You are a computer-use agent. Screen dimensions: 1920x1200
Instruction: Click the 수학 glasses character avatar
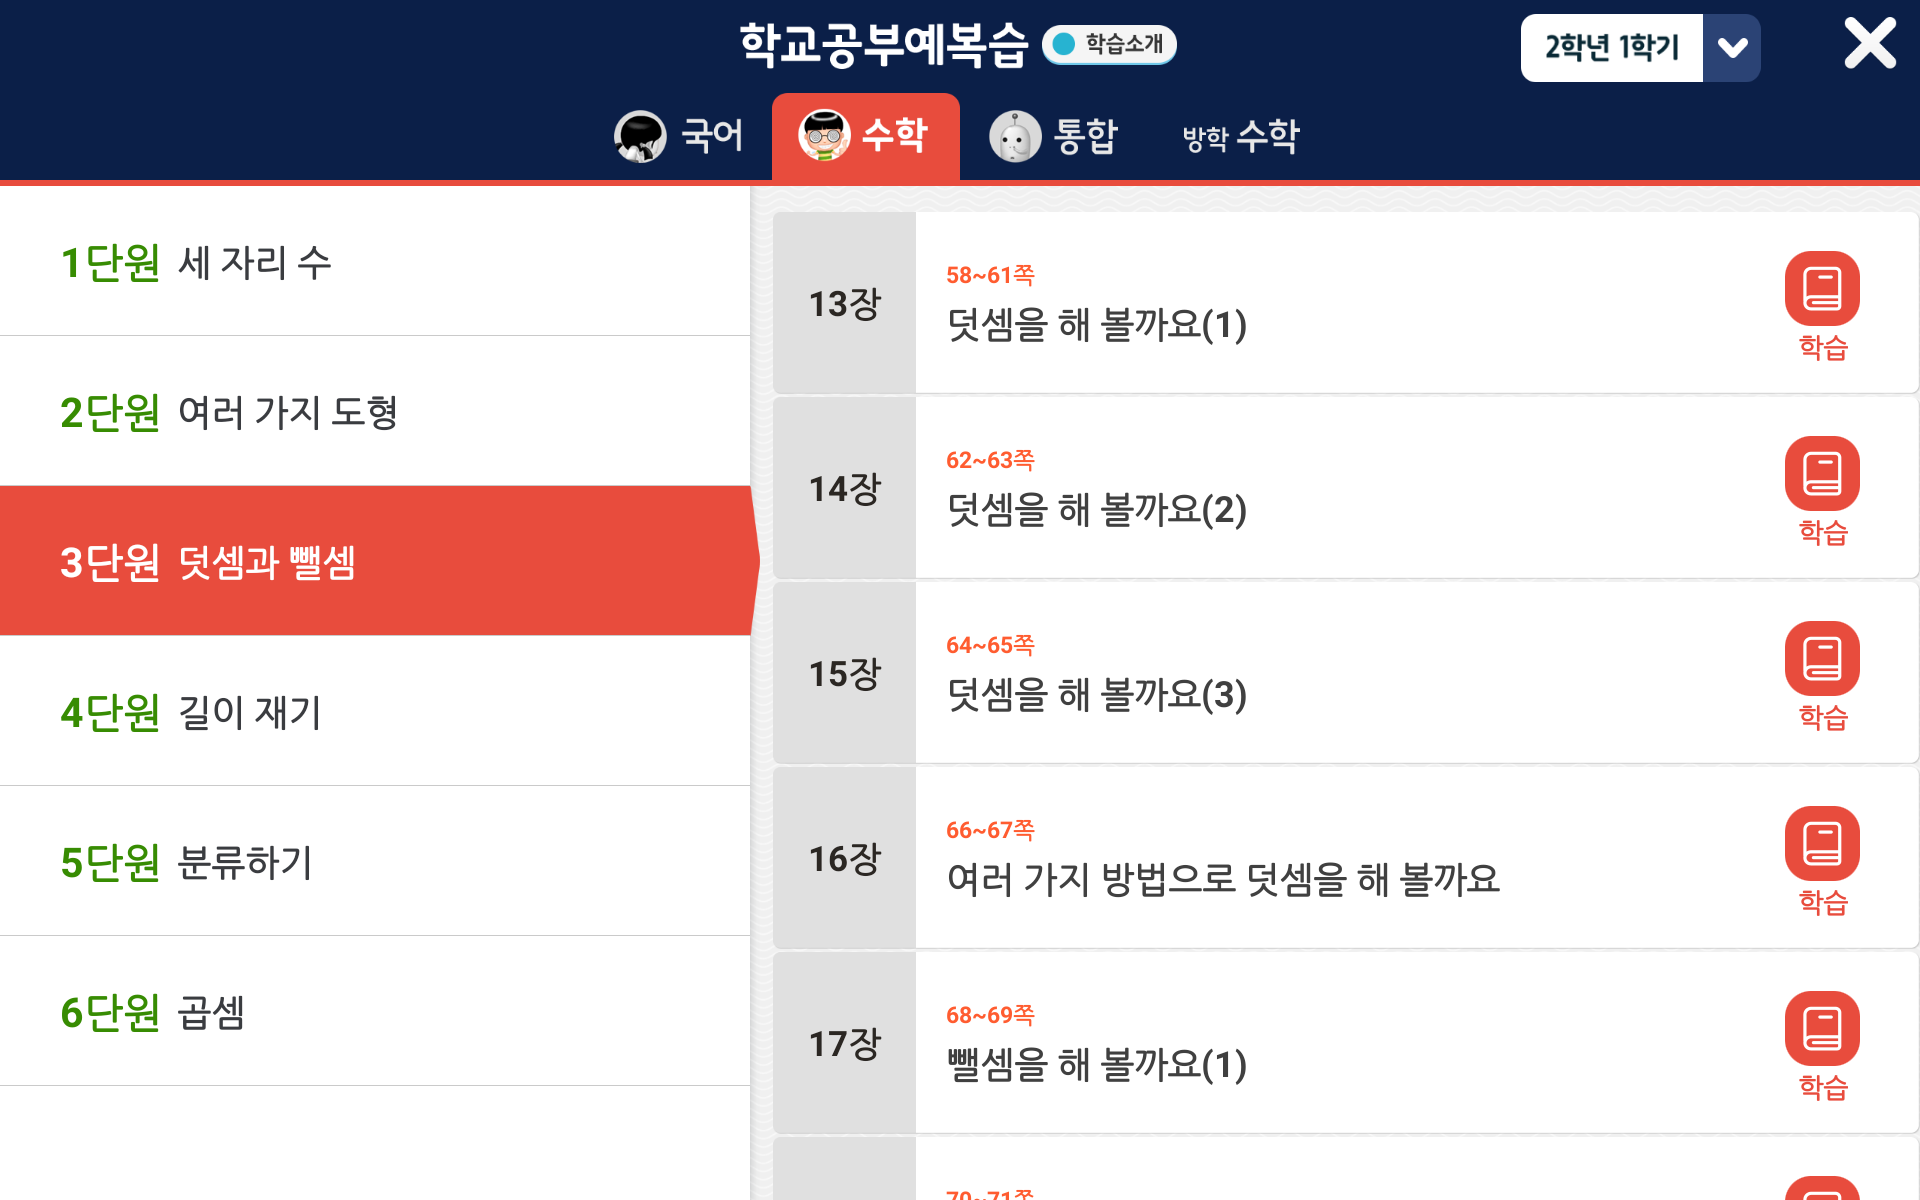824,135
